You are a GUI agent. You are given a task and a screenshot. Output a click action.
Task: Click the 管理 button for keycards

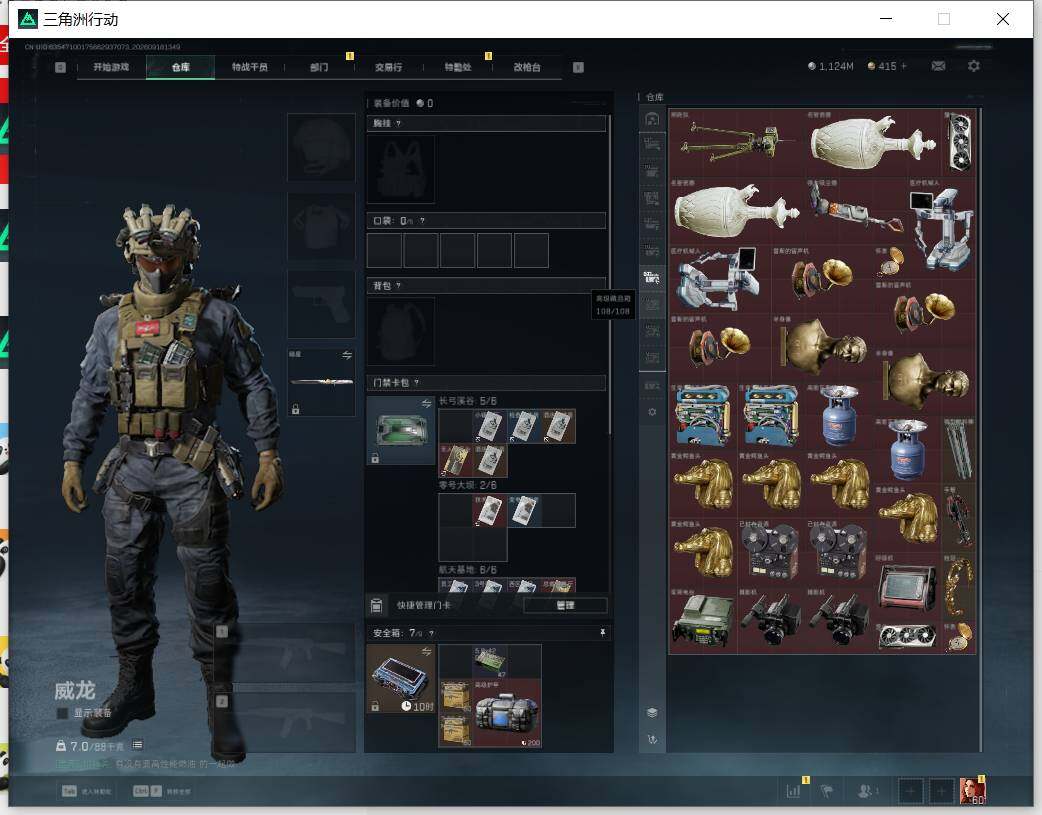tap(565, 605)
